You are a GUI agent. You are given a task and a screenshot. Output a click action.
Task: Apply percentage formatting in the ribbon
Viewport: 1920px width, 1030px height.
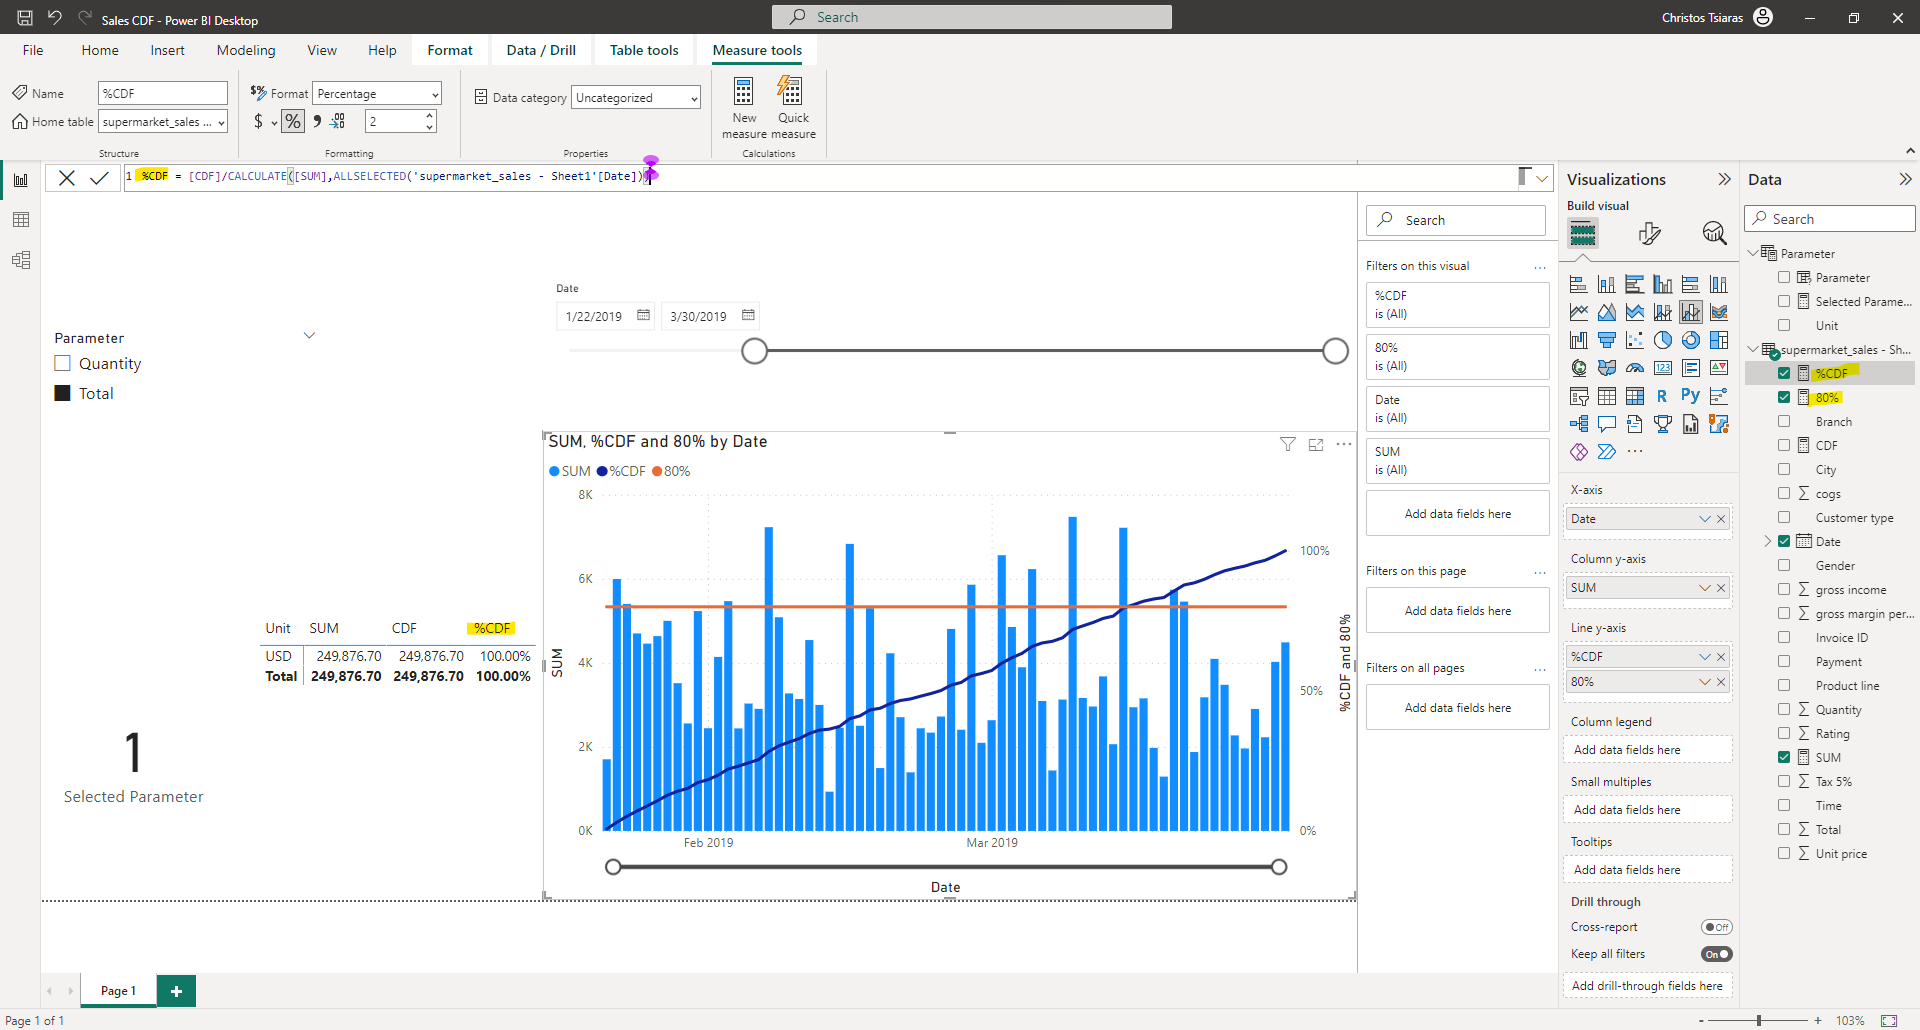(x=293, y=121)
